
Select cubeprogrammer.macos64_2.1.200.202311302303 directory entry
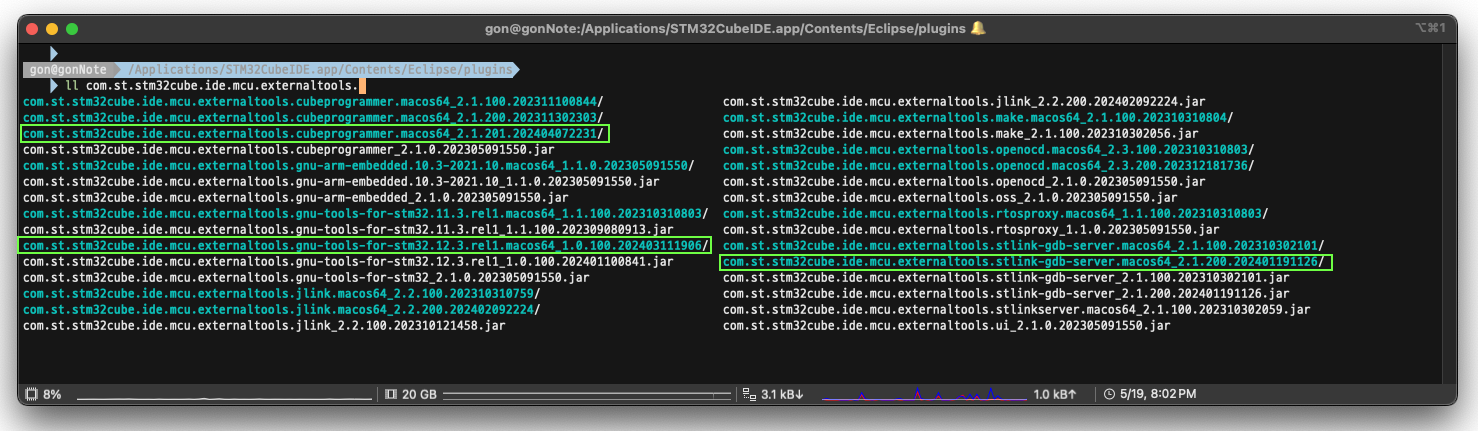coord(313,118)
